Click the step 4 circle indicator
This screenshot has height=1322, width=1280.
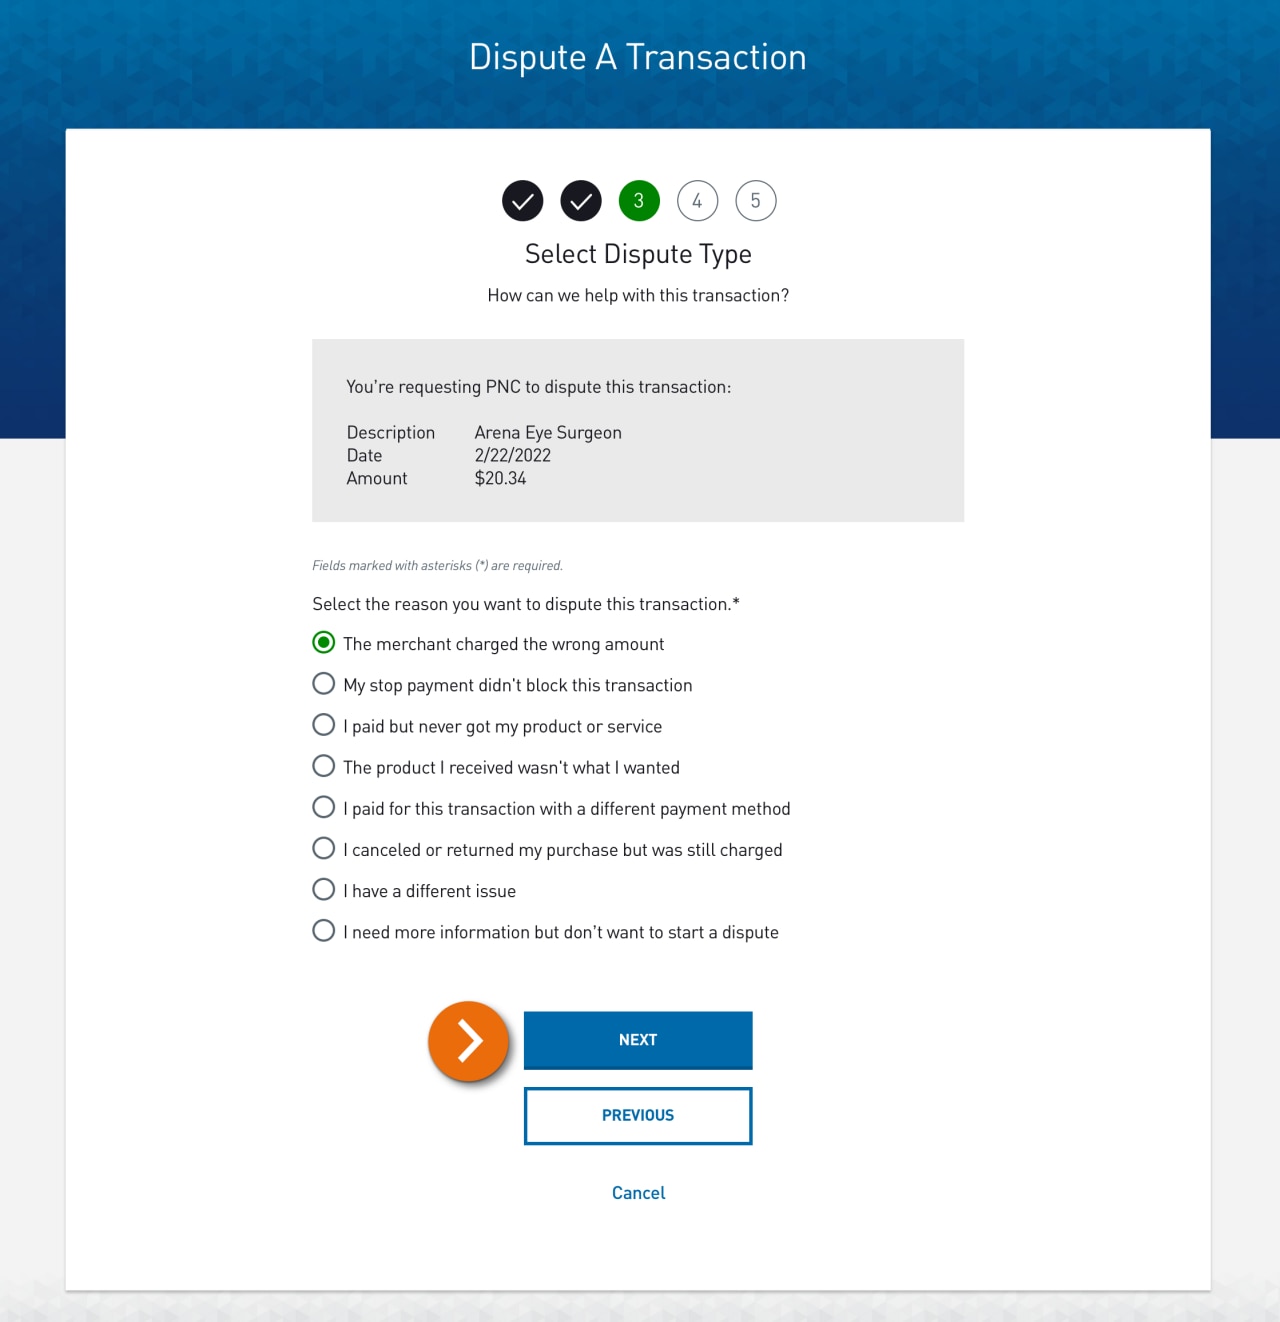(697, 200)
